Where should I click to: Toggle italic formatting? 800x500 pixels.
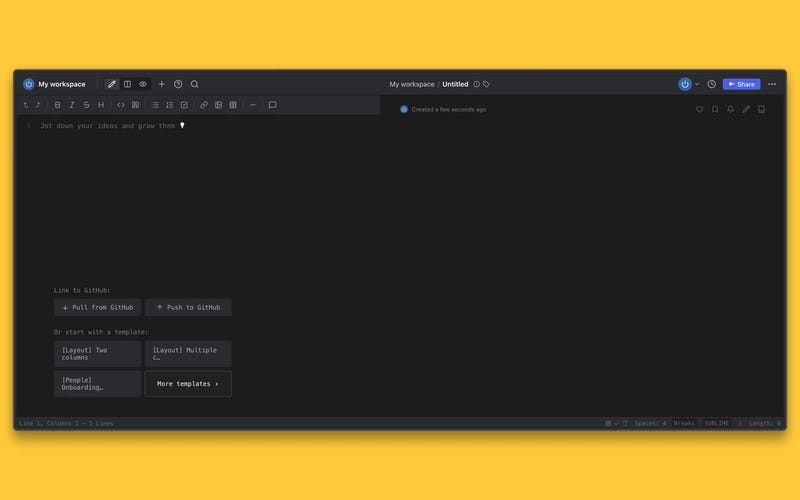tap(72, 105)
